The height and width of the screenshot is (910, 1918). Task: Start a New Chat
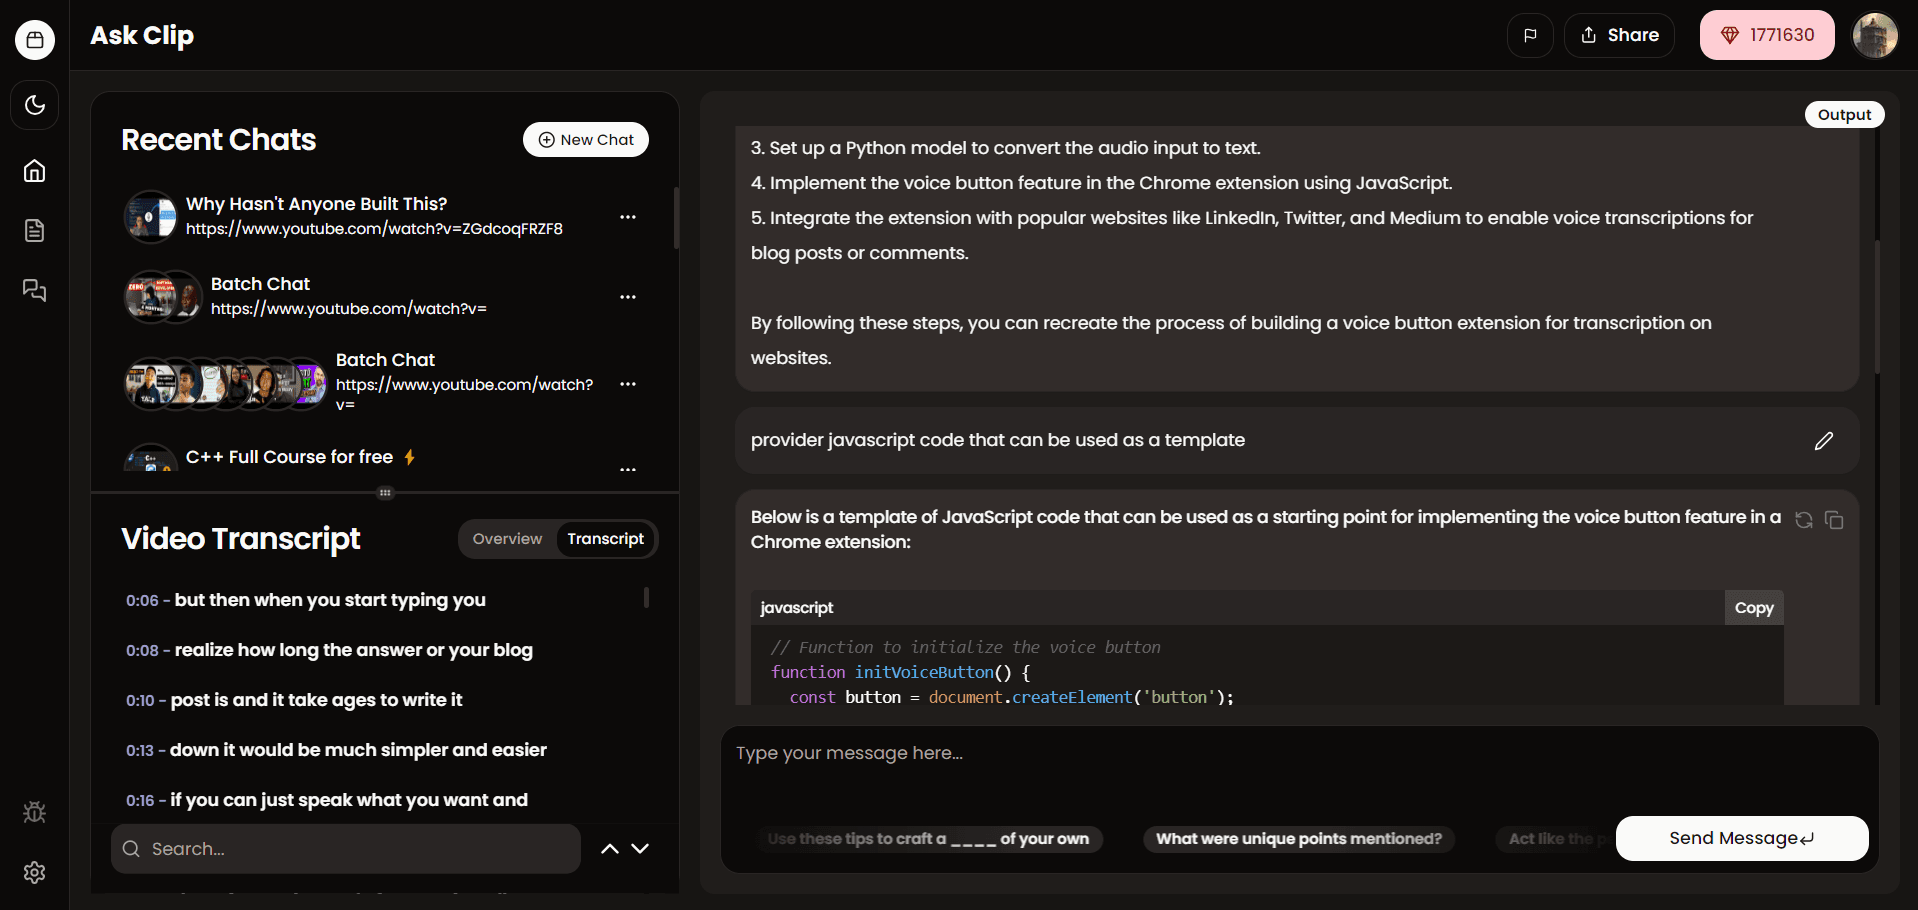585,139
